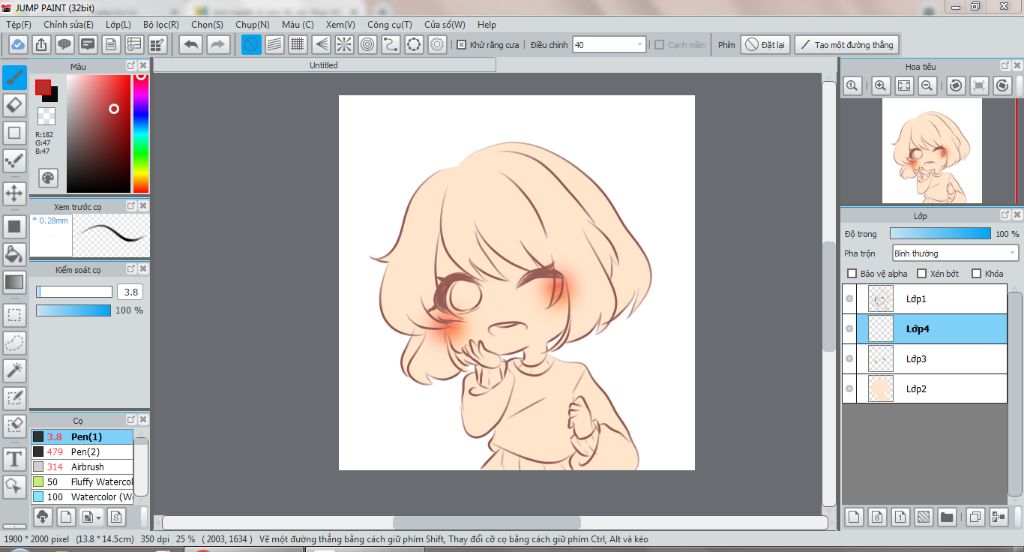The width and height of the screenshot is (1024, 552).
Task: Enable parallel lines snap
Action: coord(274,44)
